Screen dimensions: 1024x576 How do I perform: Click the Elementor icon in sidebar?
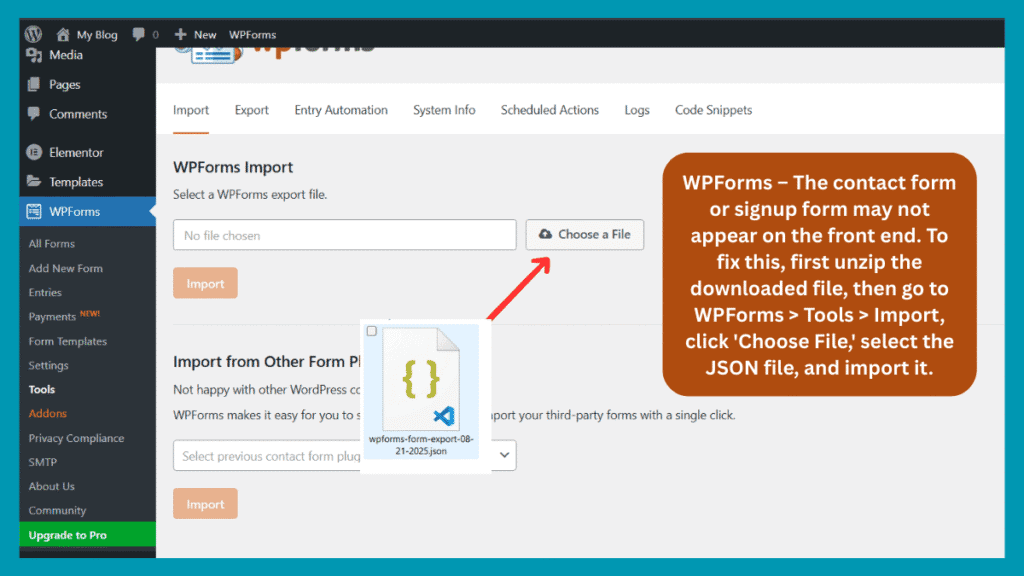34,152
